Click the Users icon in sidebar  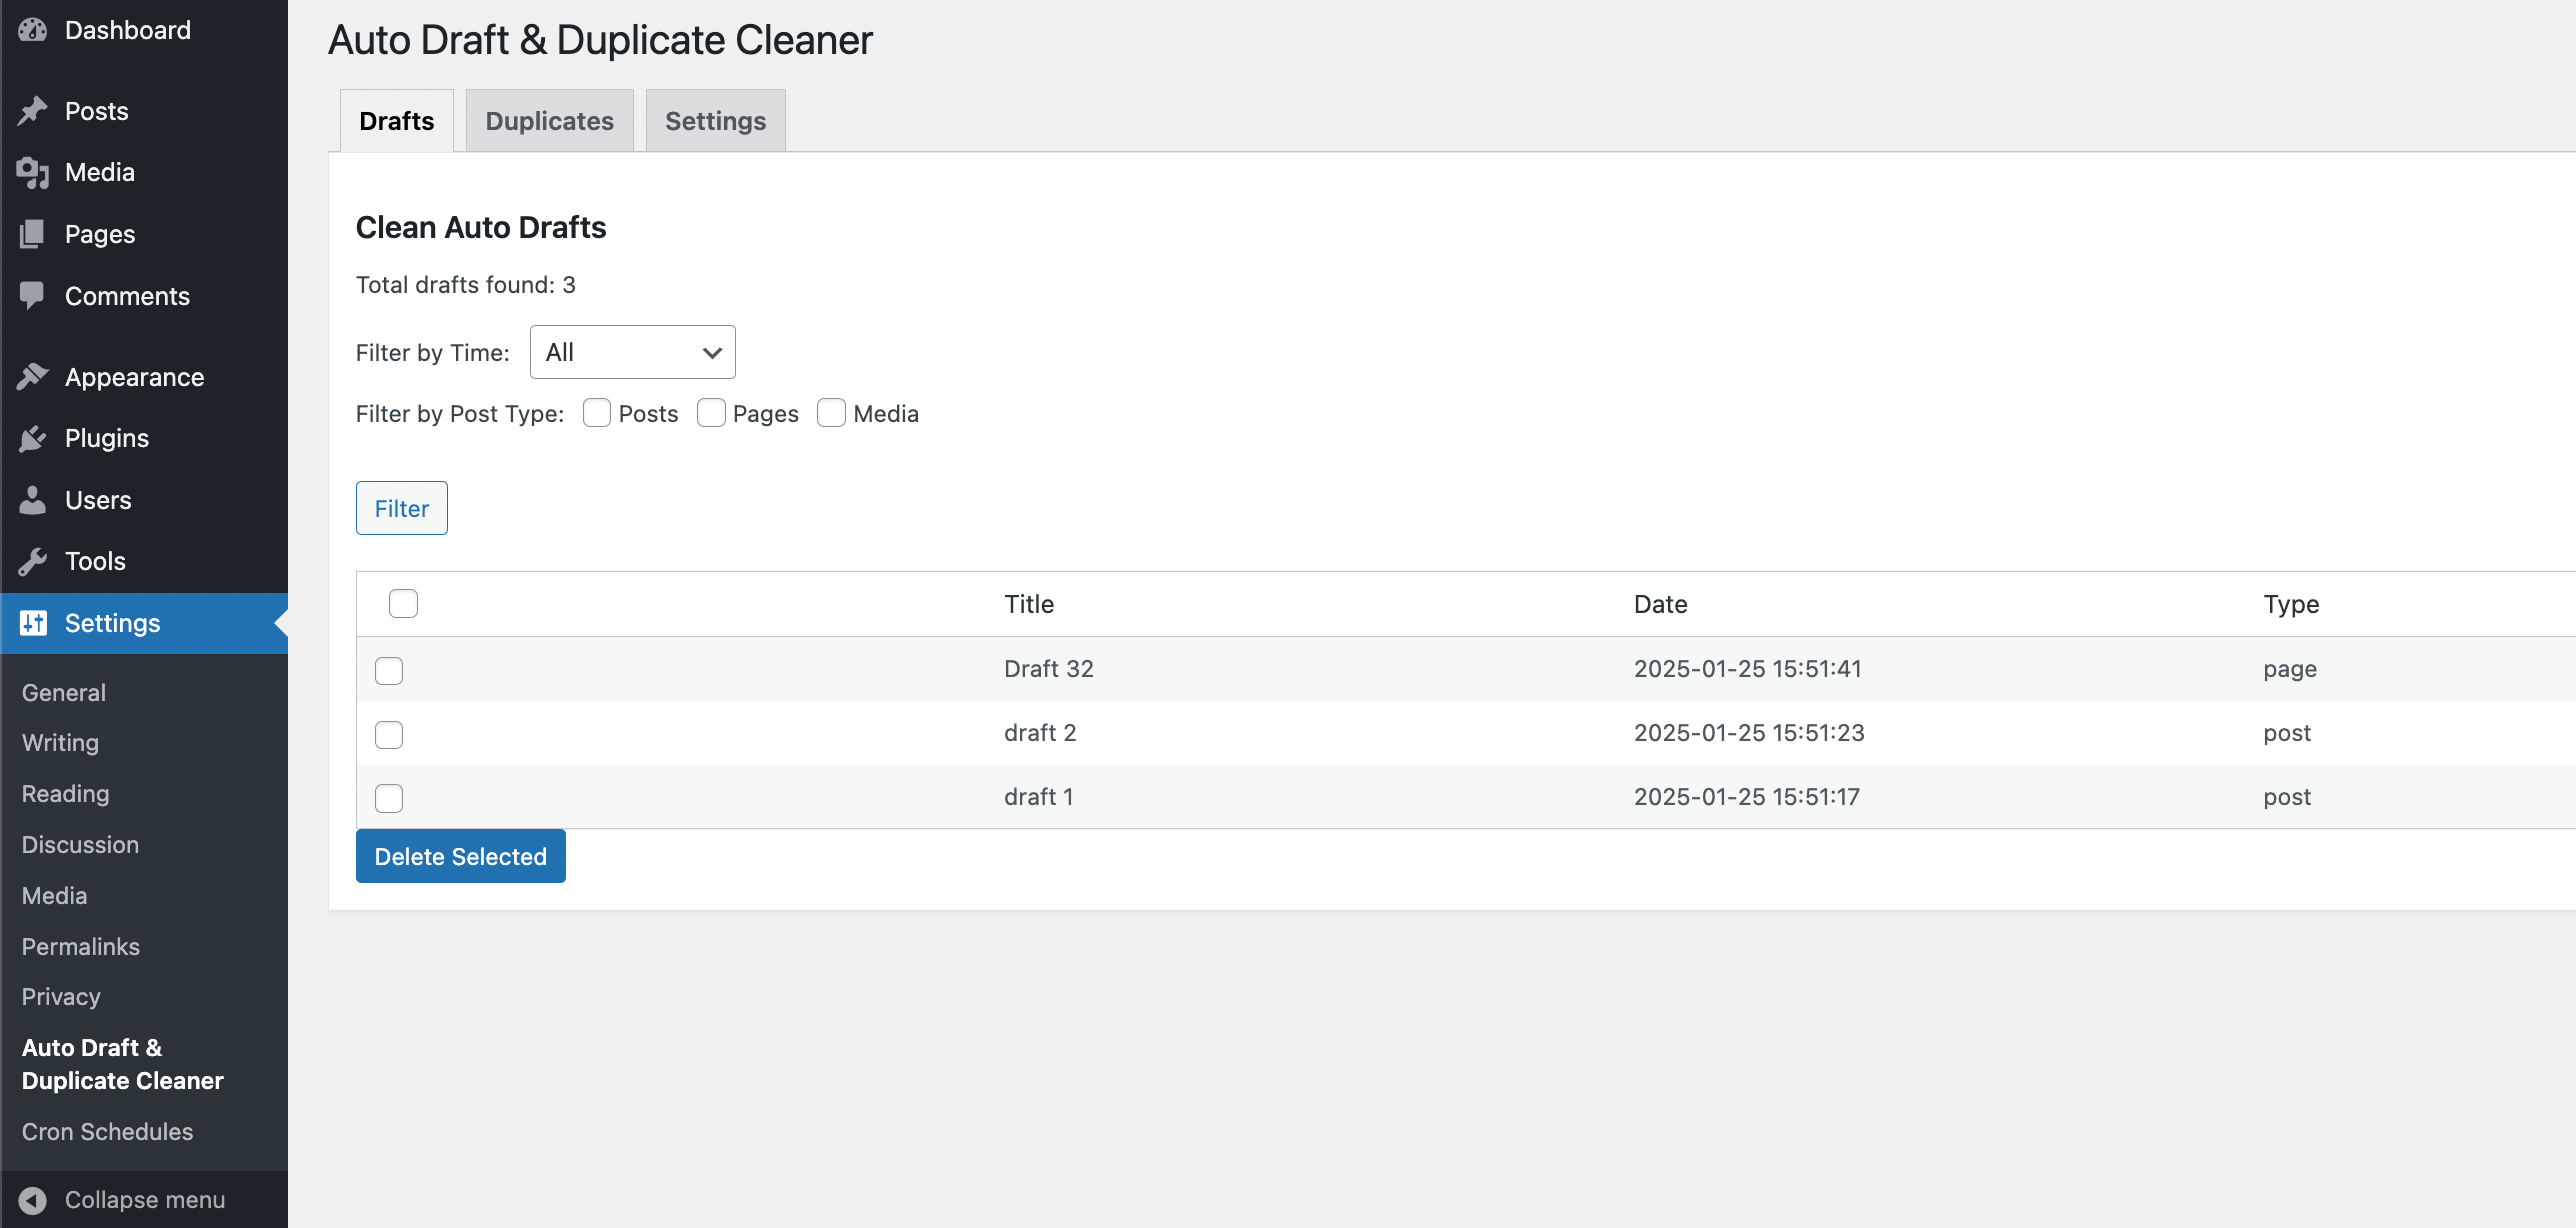[33, 500]
